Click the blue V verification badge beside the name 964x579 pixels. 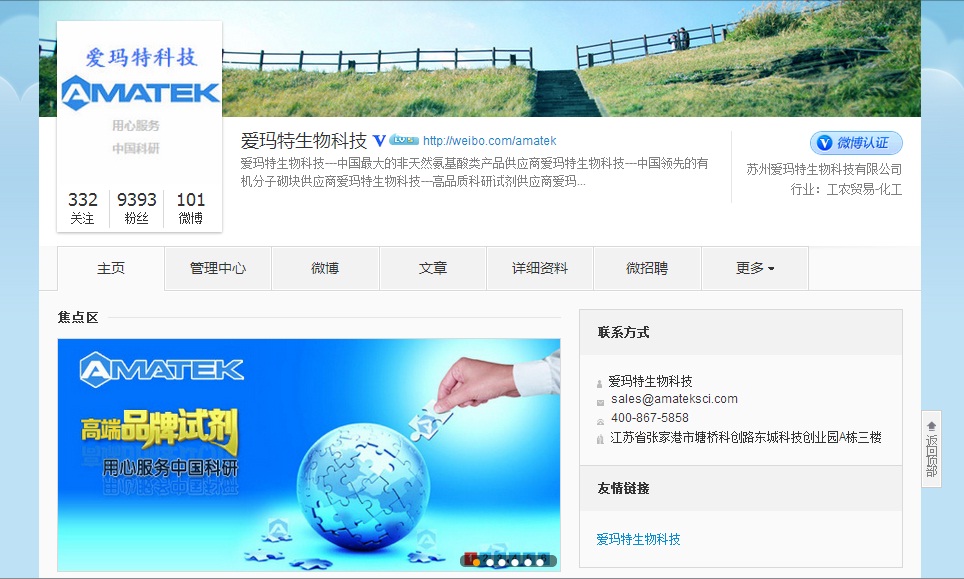coord(380,141)
